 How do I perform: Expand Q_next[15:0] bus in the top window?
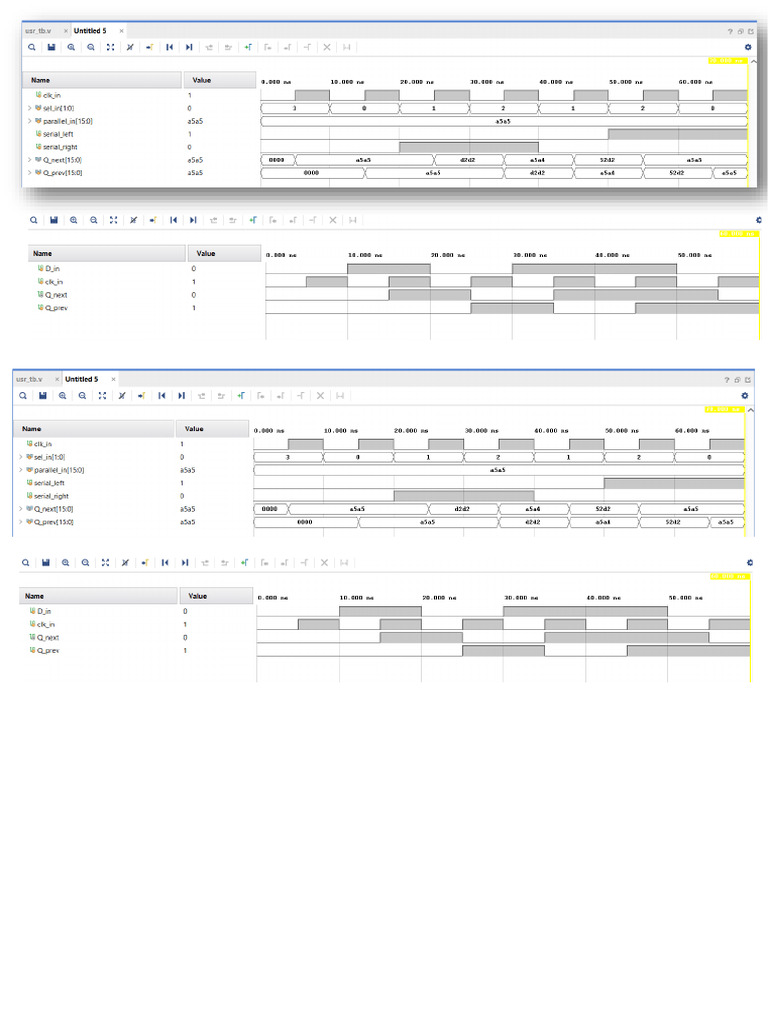coord(29,160)
